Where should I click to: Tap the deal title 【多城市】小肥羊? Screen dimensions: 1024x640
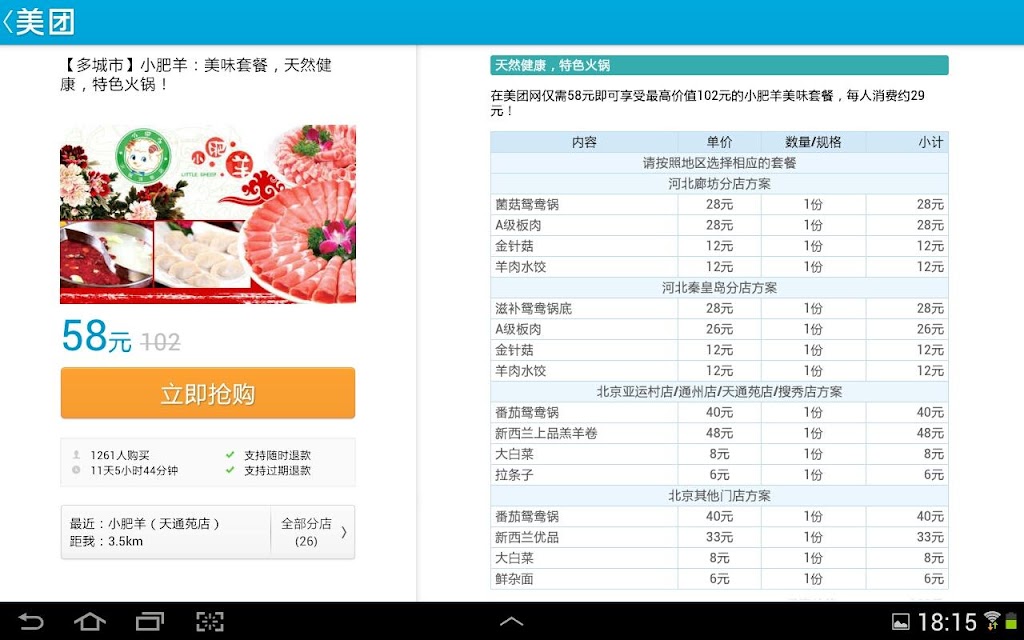pyautogui.click(x=196, y=74)
